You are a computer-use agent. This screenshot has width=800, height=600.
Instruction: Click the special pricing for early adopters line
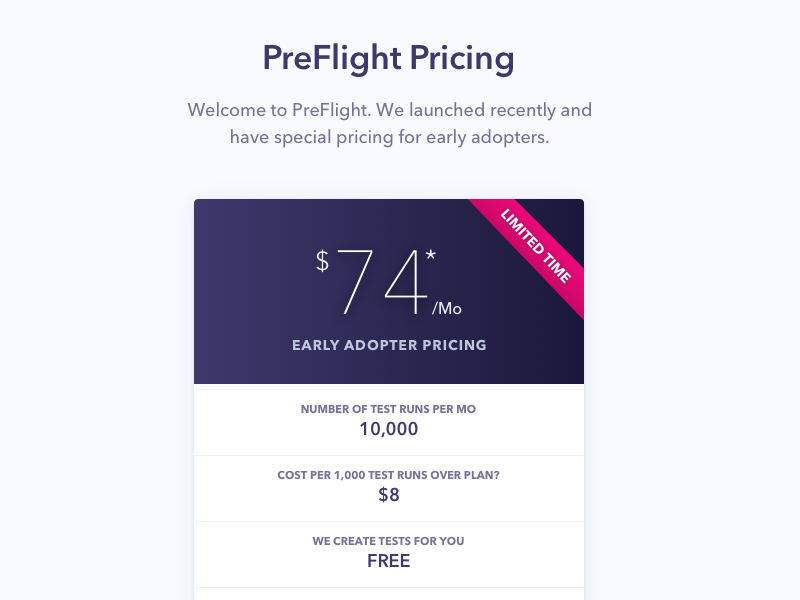pos(389,137)
